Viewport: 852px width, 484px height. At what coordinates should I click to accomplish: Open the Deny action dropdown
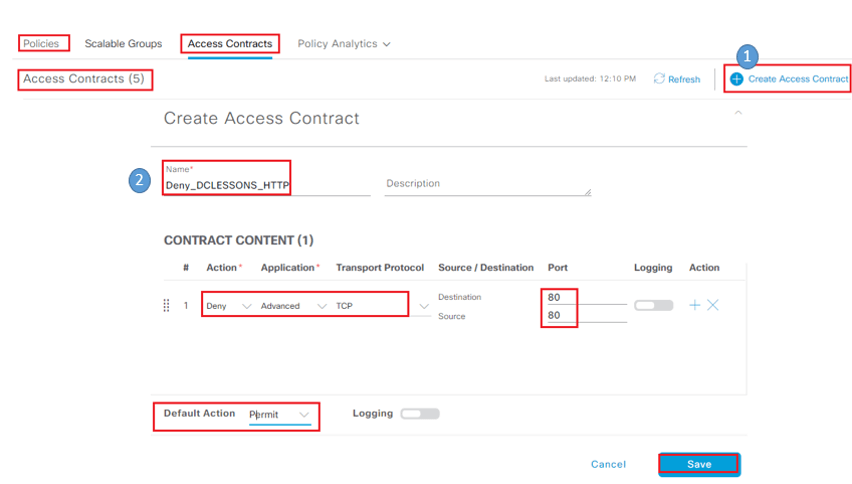pos(229,306)
